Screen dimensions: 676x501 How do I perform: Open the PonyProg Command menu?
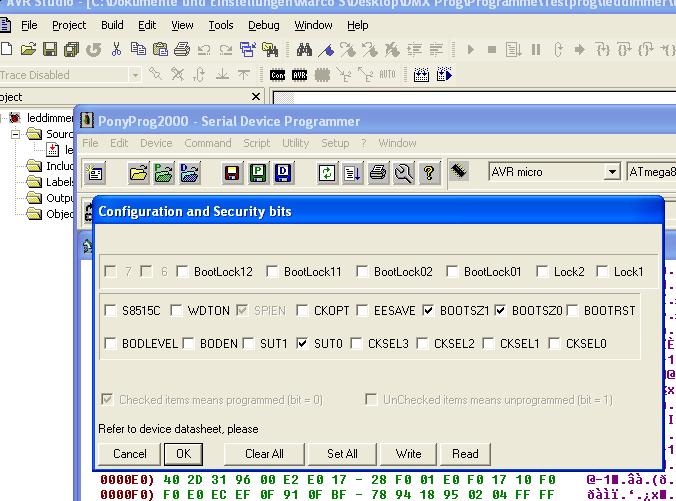click(208, 143)
